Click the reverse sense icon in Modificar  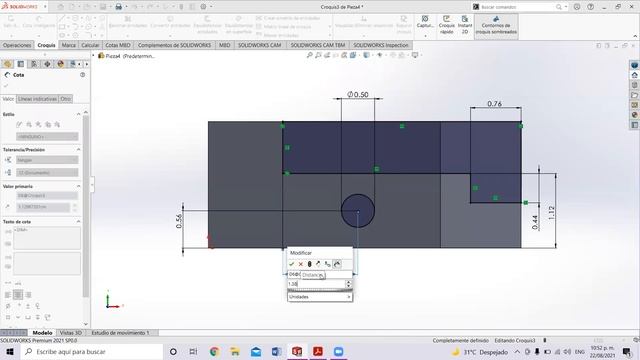[x=318, y=264]
